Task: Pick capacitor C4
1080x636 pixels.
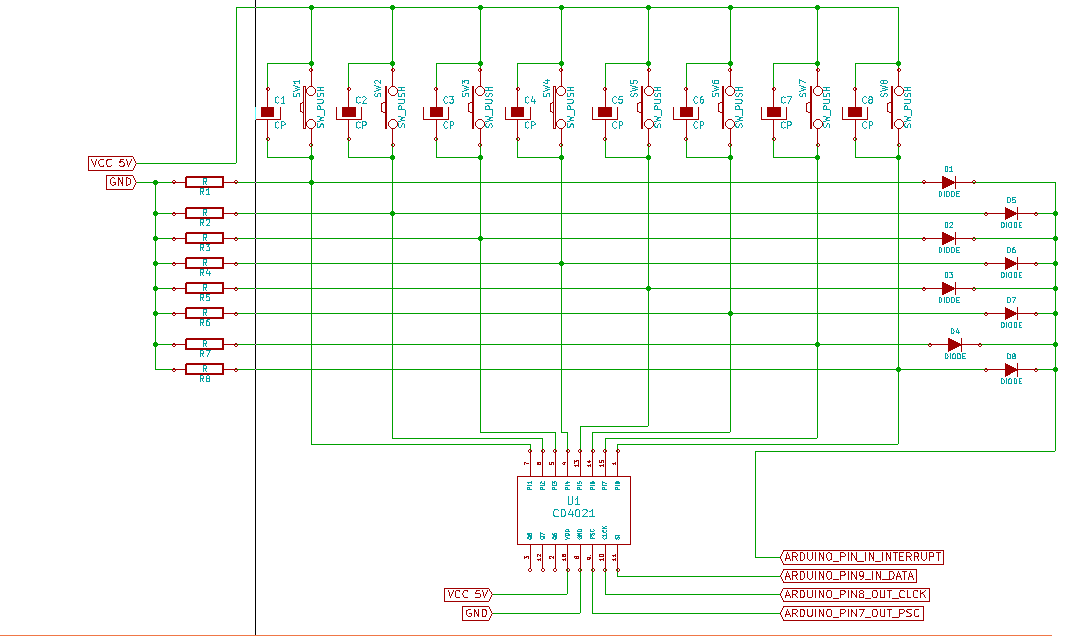Action: click(x=517, y=113)
